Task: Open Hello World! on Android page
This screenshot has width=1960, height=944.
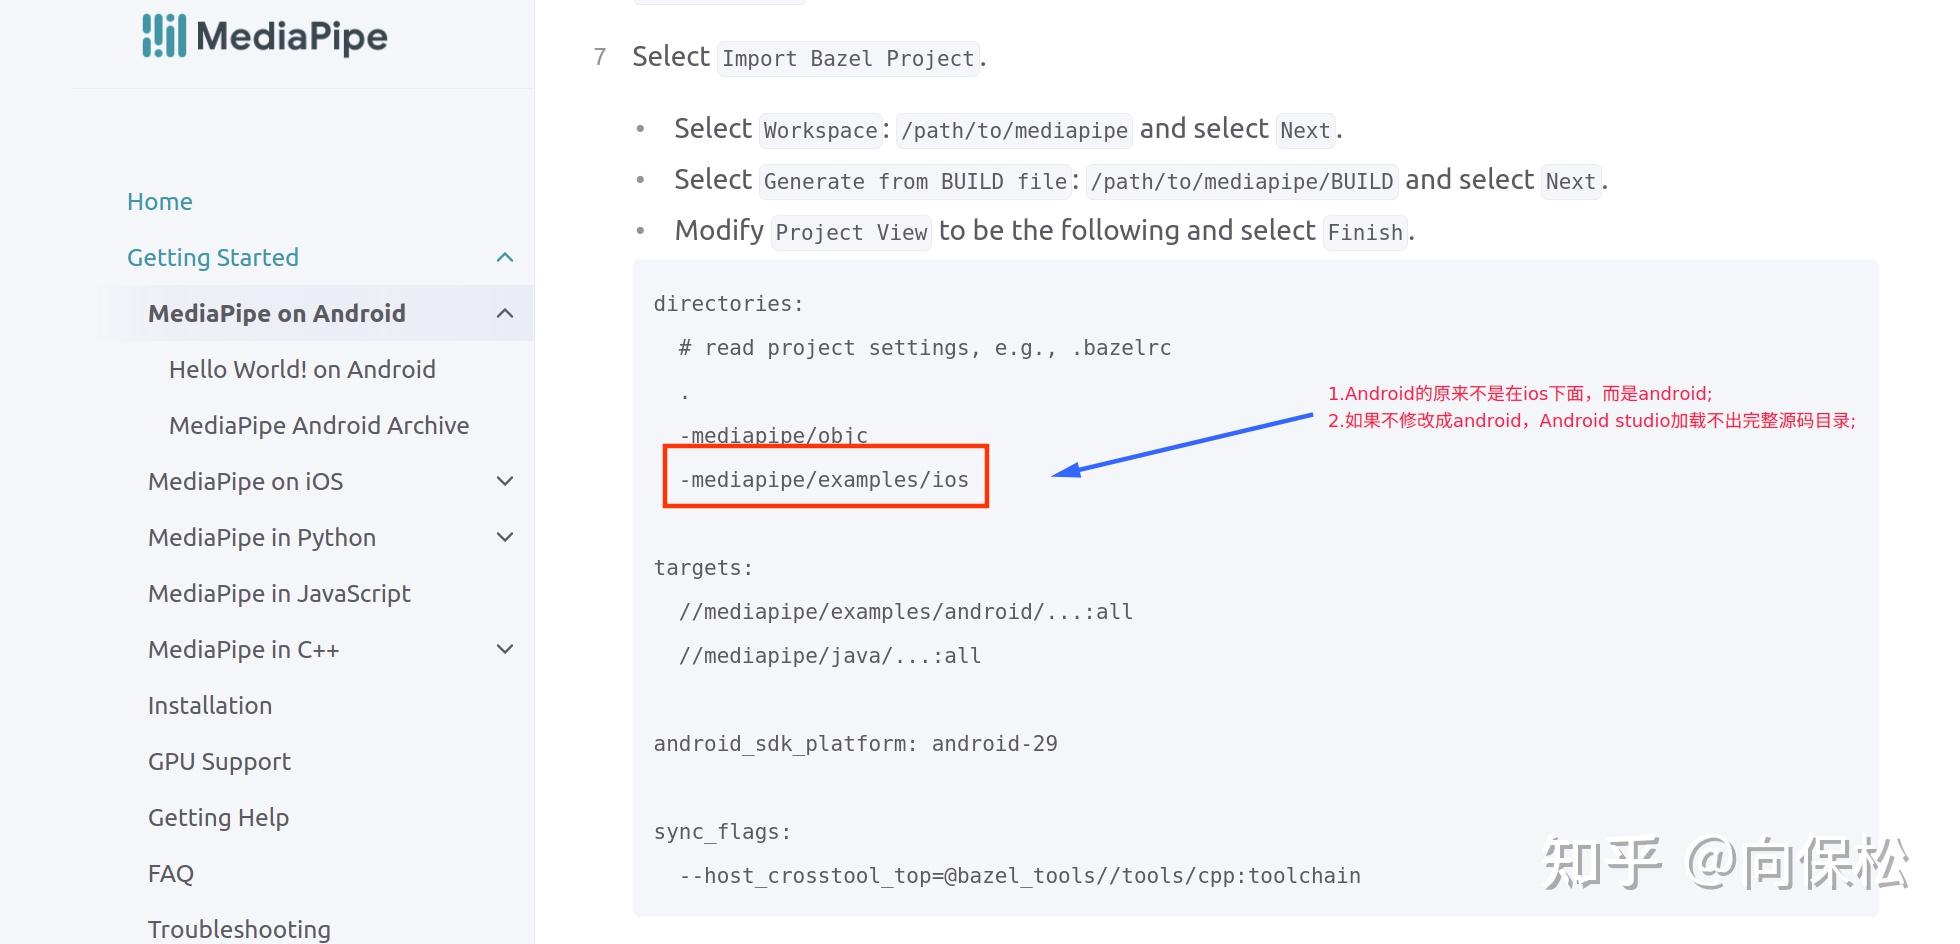Action: pyautogui.click(x=302, y=370)
